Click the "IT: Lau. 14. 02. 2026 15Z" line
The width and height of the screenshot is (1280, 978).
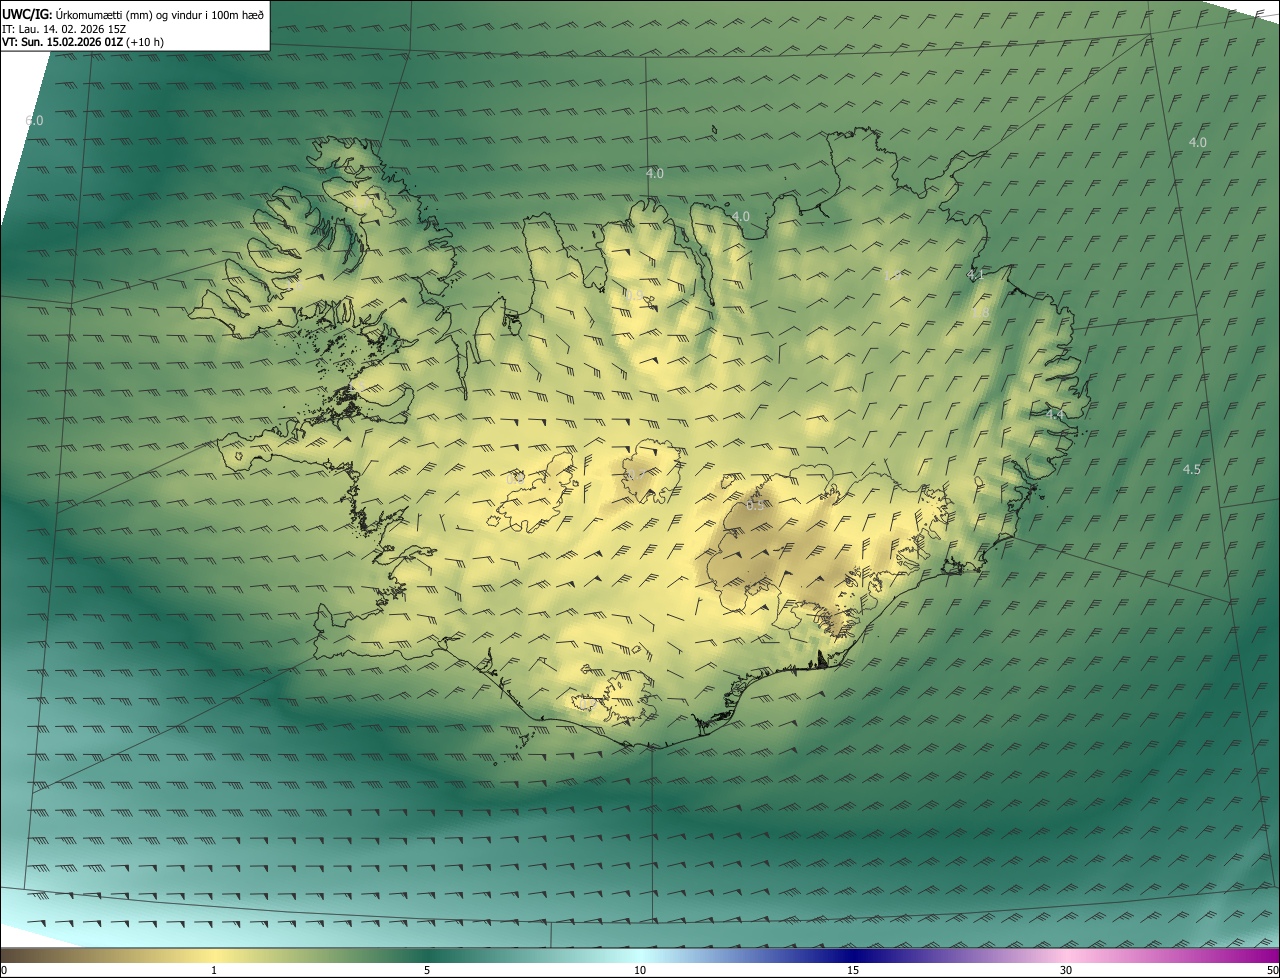point(64,29)
